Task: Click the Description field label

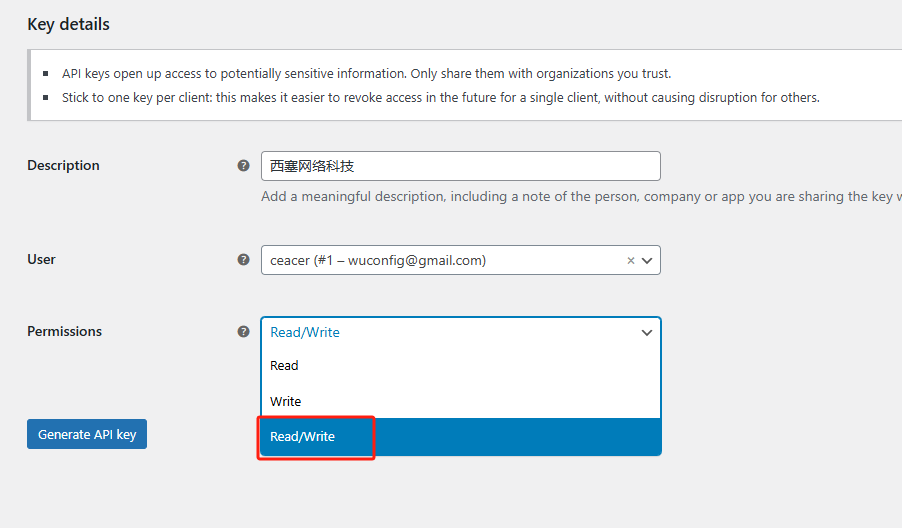Action: pos(63,166)
